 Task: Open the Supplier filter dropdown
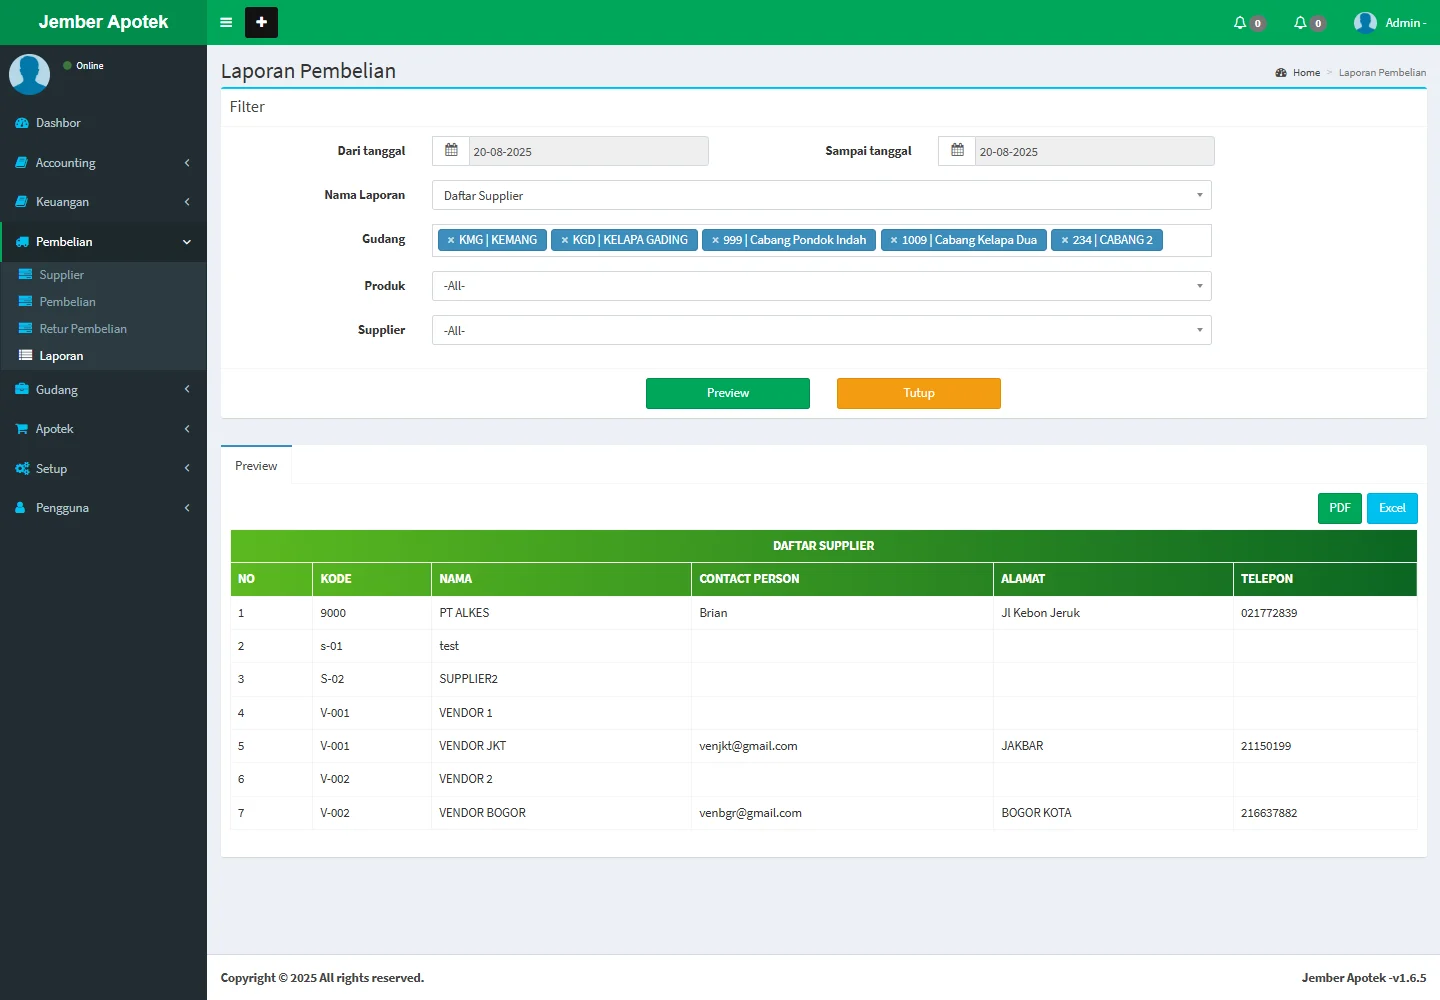[821, 330]
